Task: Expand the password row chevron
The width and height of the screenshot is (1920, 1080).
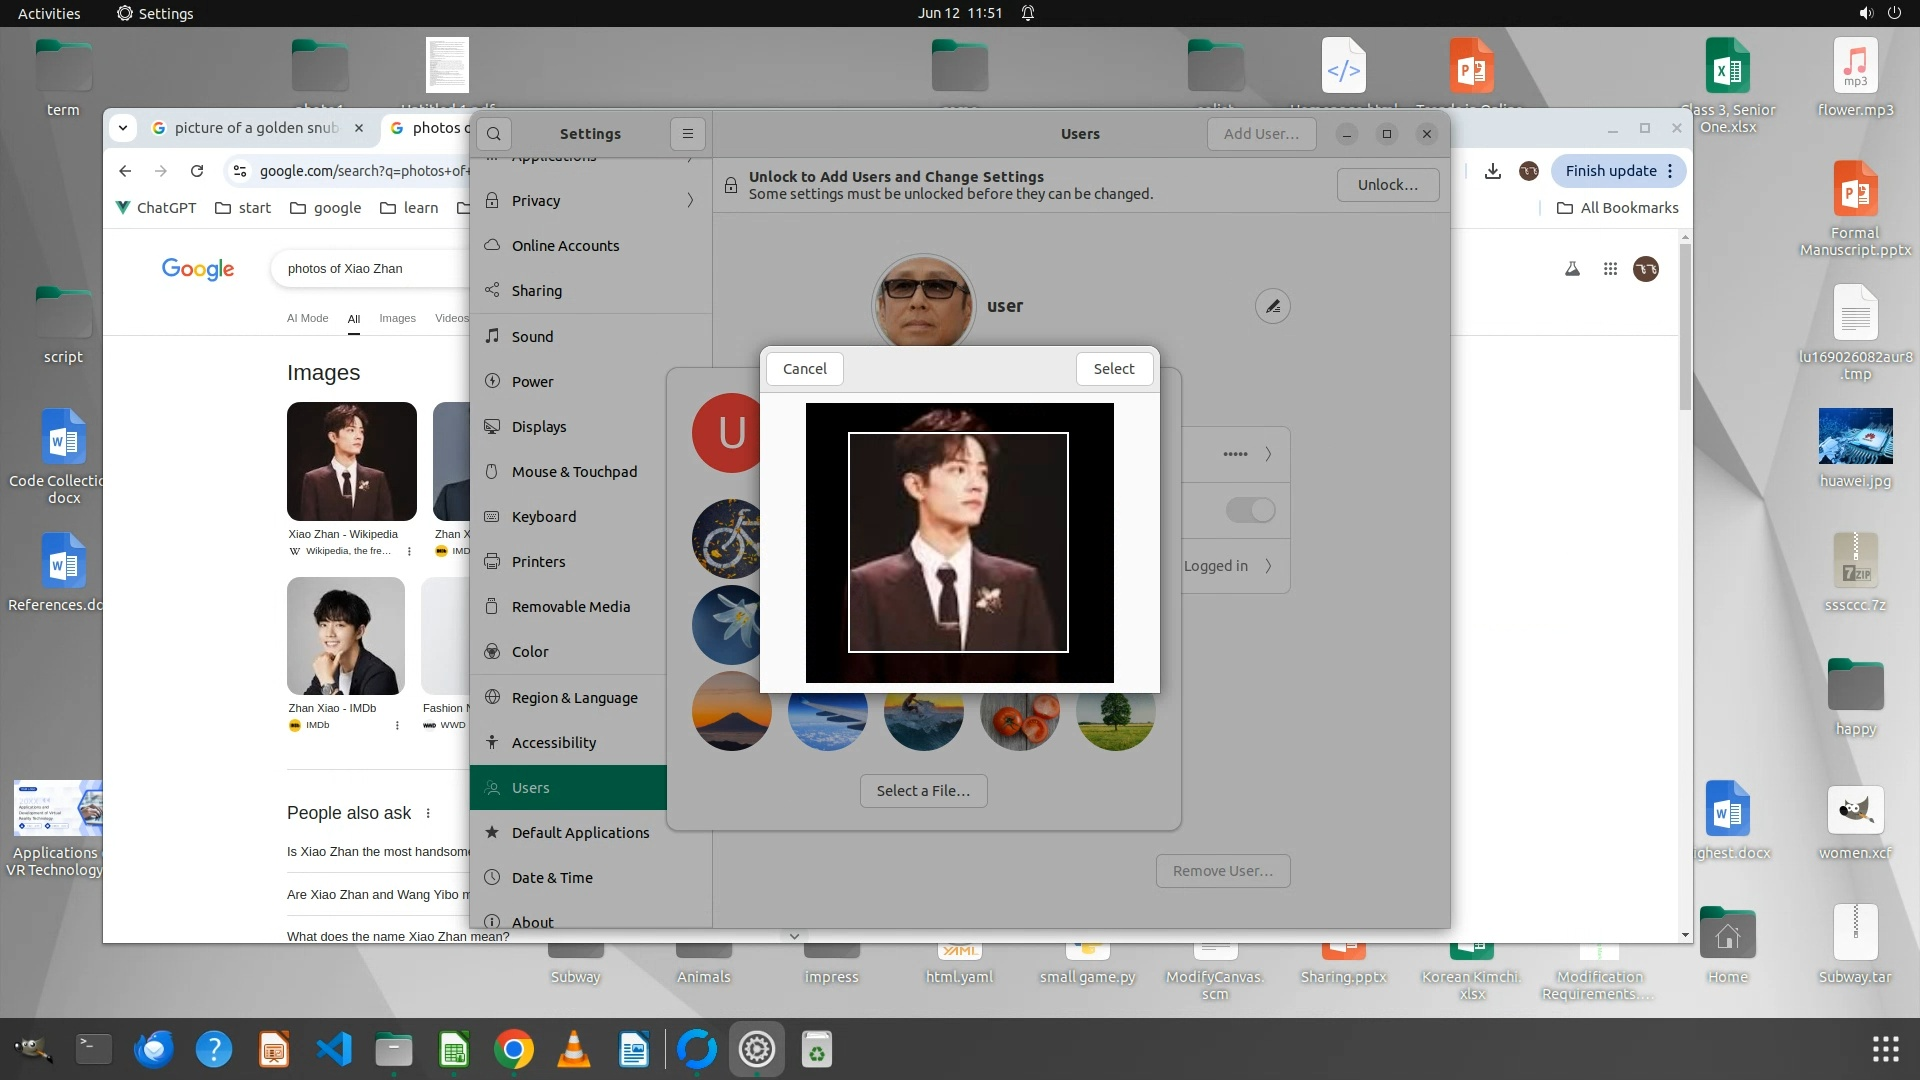Action: pos(1268,454)
